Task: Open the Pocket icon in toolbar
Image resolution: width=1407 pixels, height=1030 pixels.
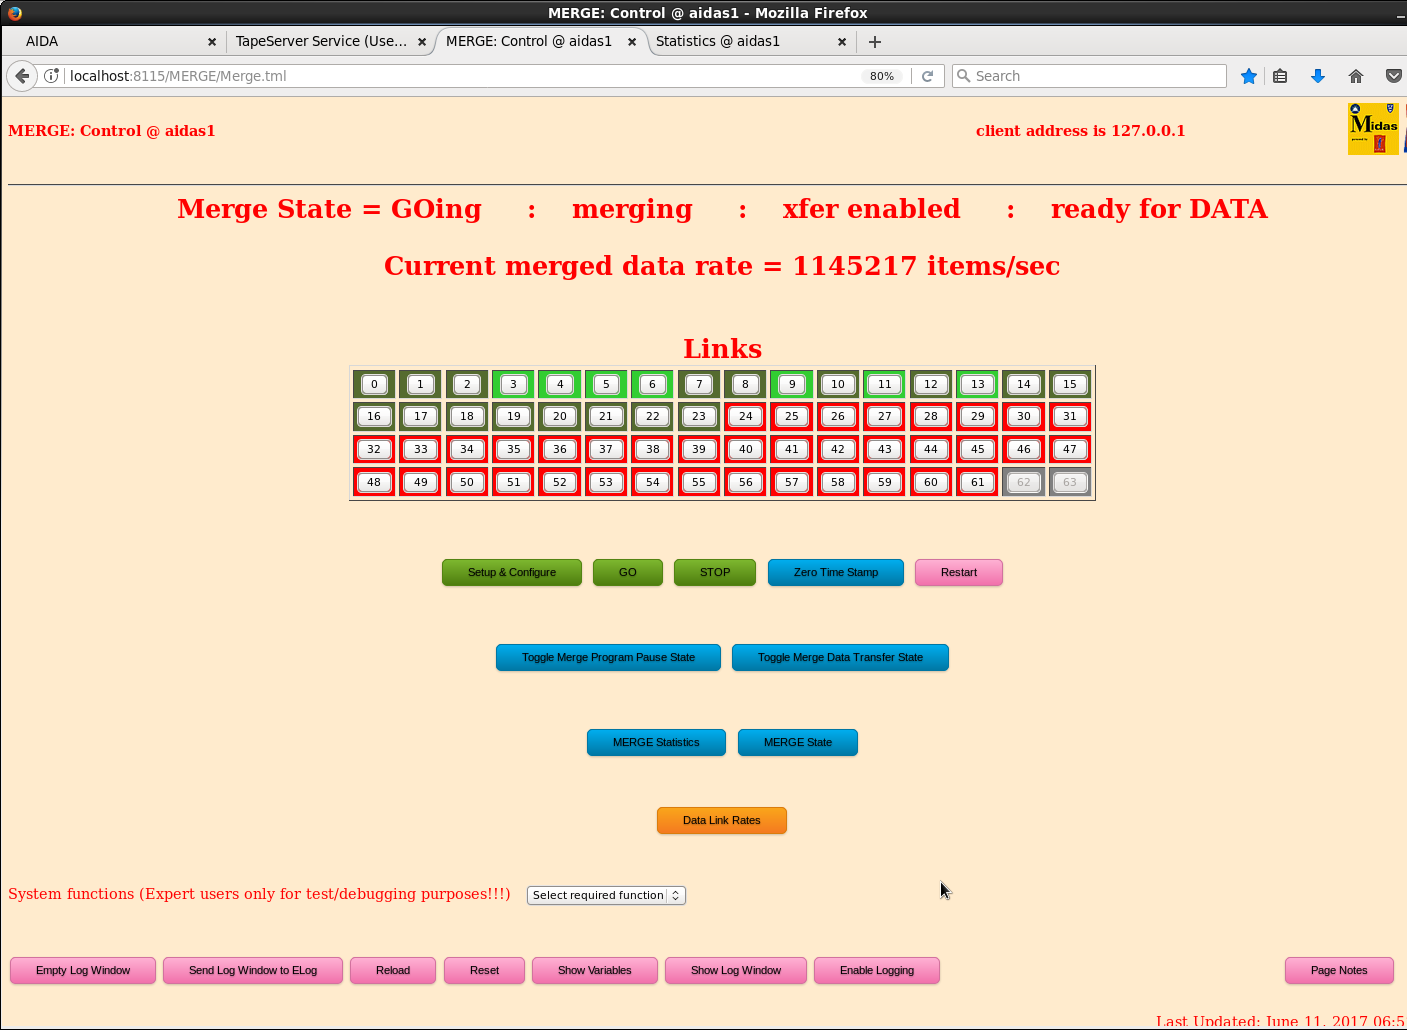Action: pos(1393,76)
